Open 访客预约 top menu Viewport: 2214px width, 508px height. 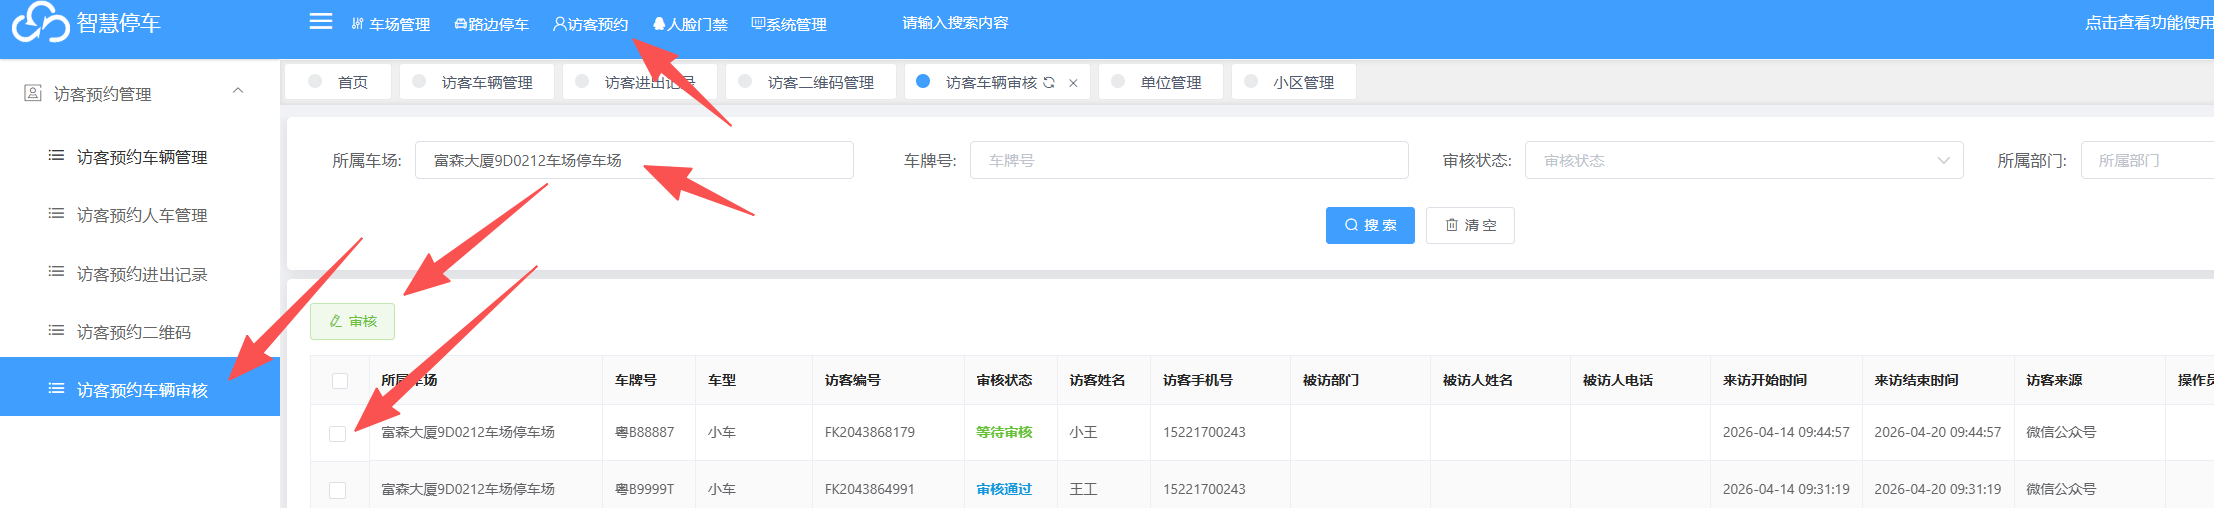point(591,24)
